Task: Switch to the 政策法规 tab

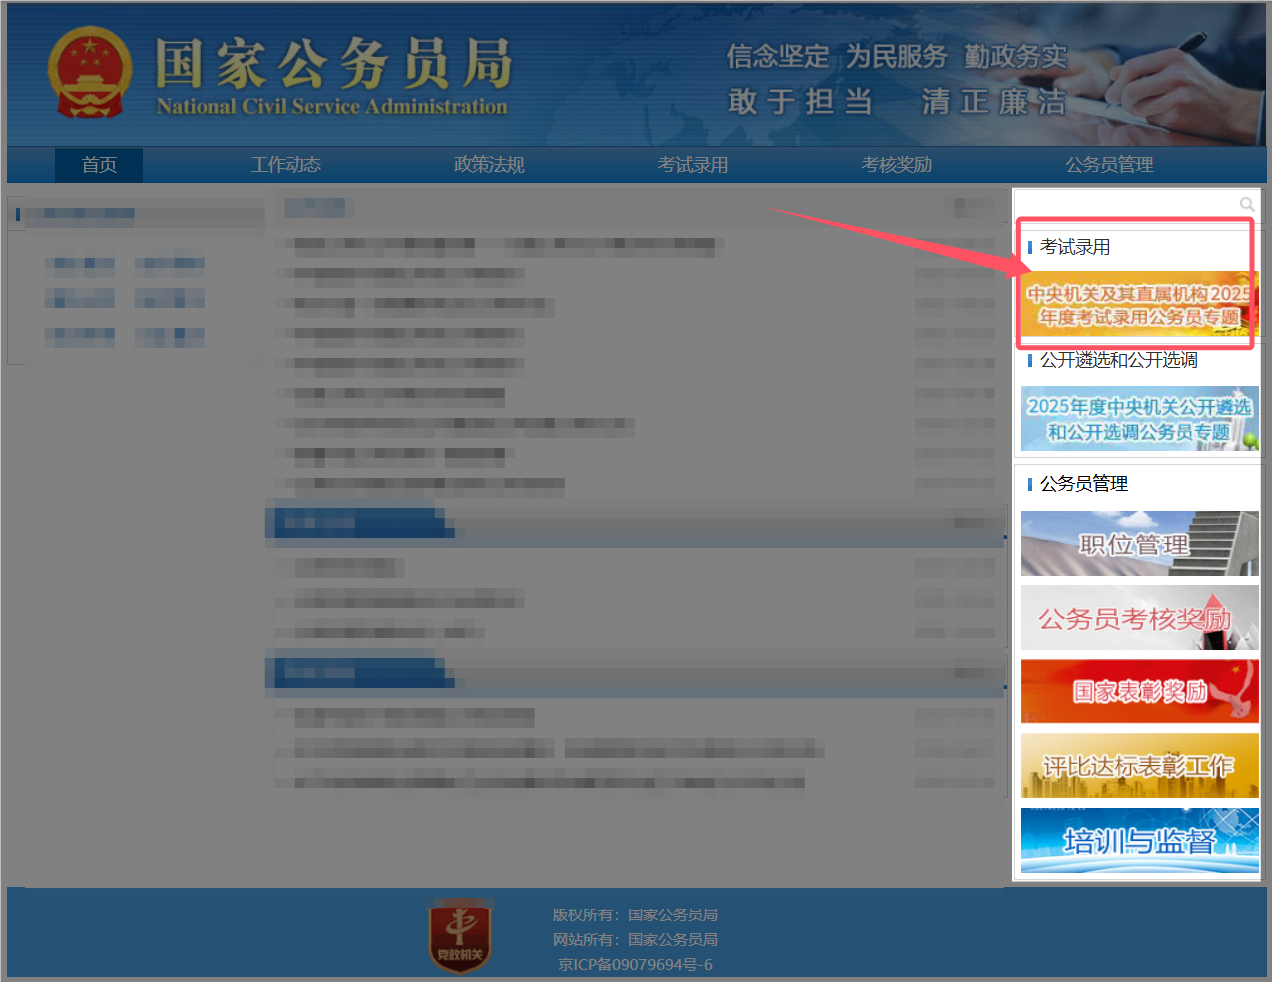Action: (x=489, y=164)
